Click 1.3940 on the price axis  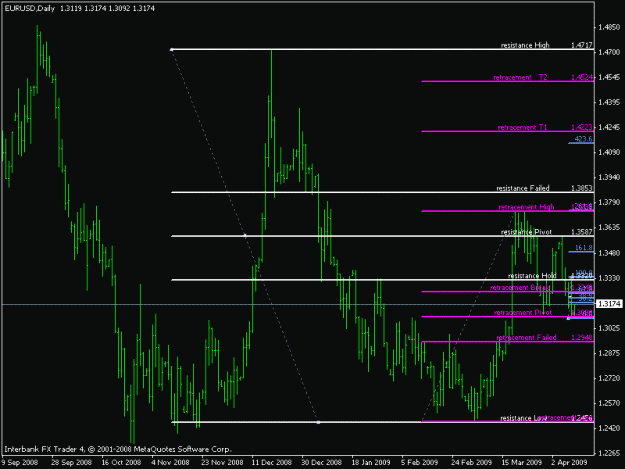[x=609, y=177]
